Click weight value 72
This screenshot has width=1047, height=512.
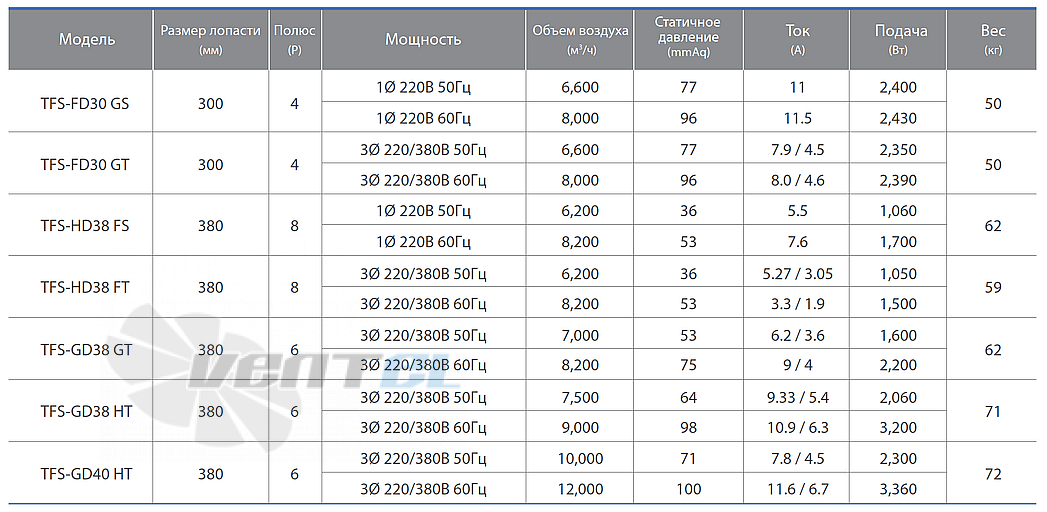coord(994,474)
